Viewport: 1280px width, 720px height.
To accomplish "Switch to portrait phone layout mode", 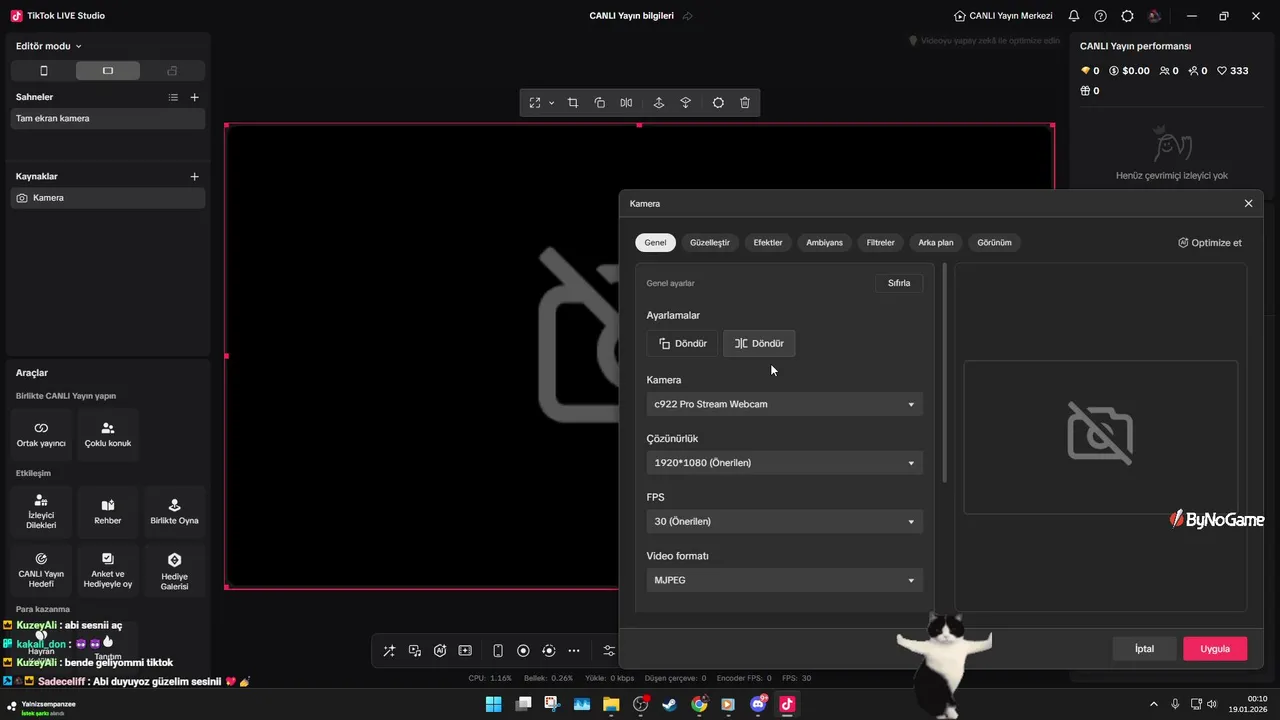I will point(43,71).
